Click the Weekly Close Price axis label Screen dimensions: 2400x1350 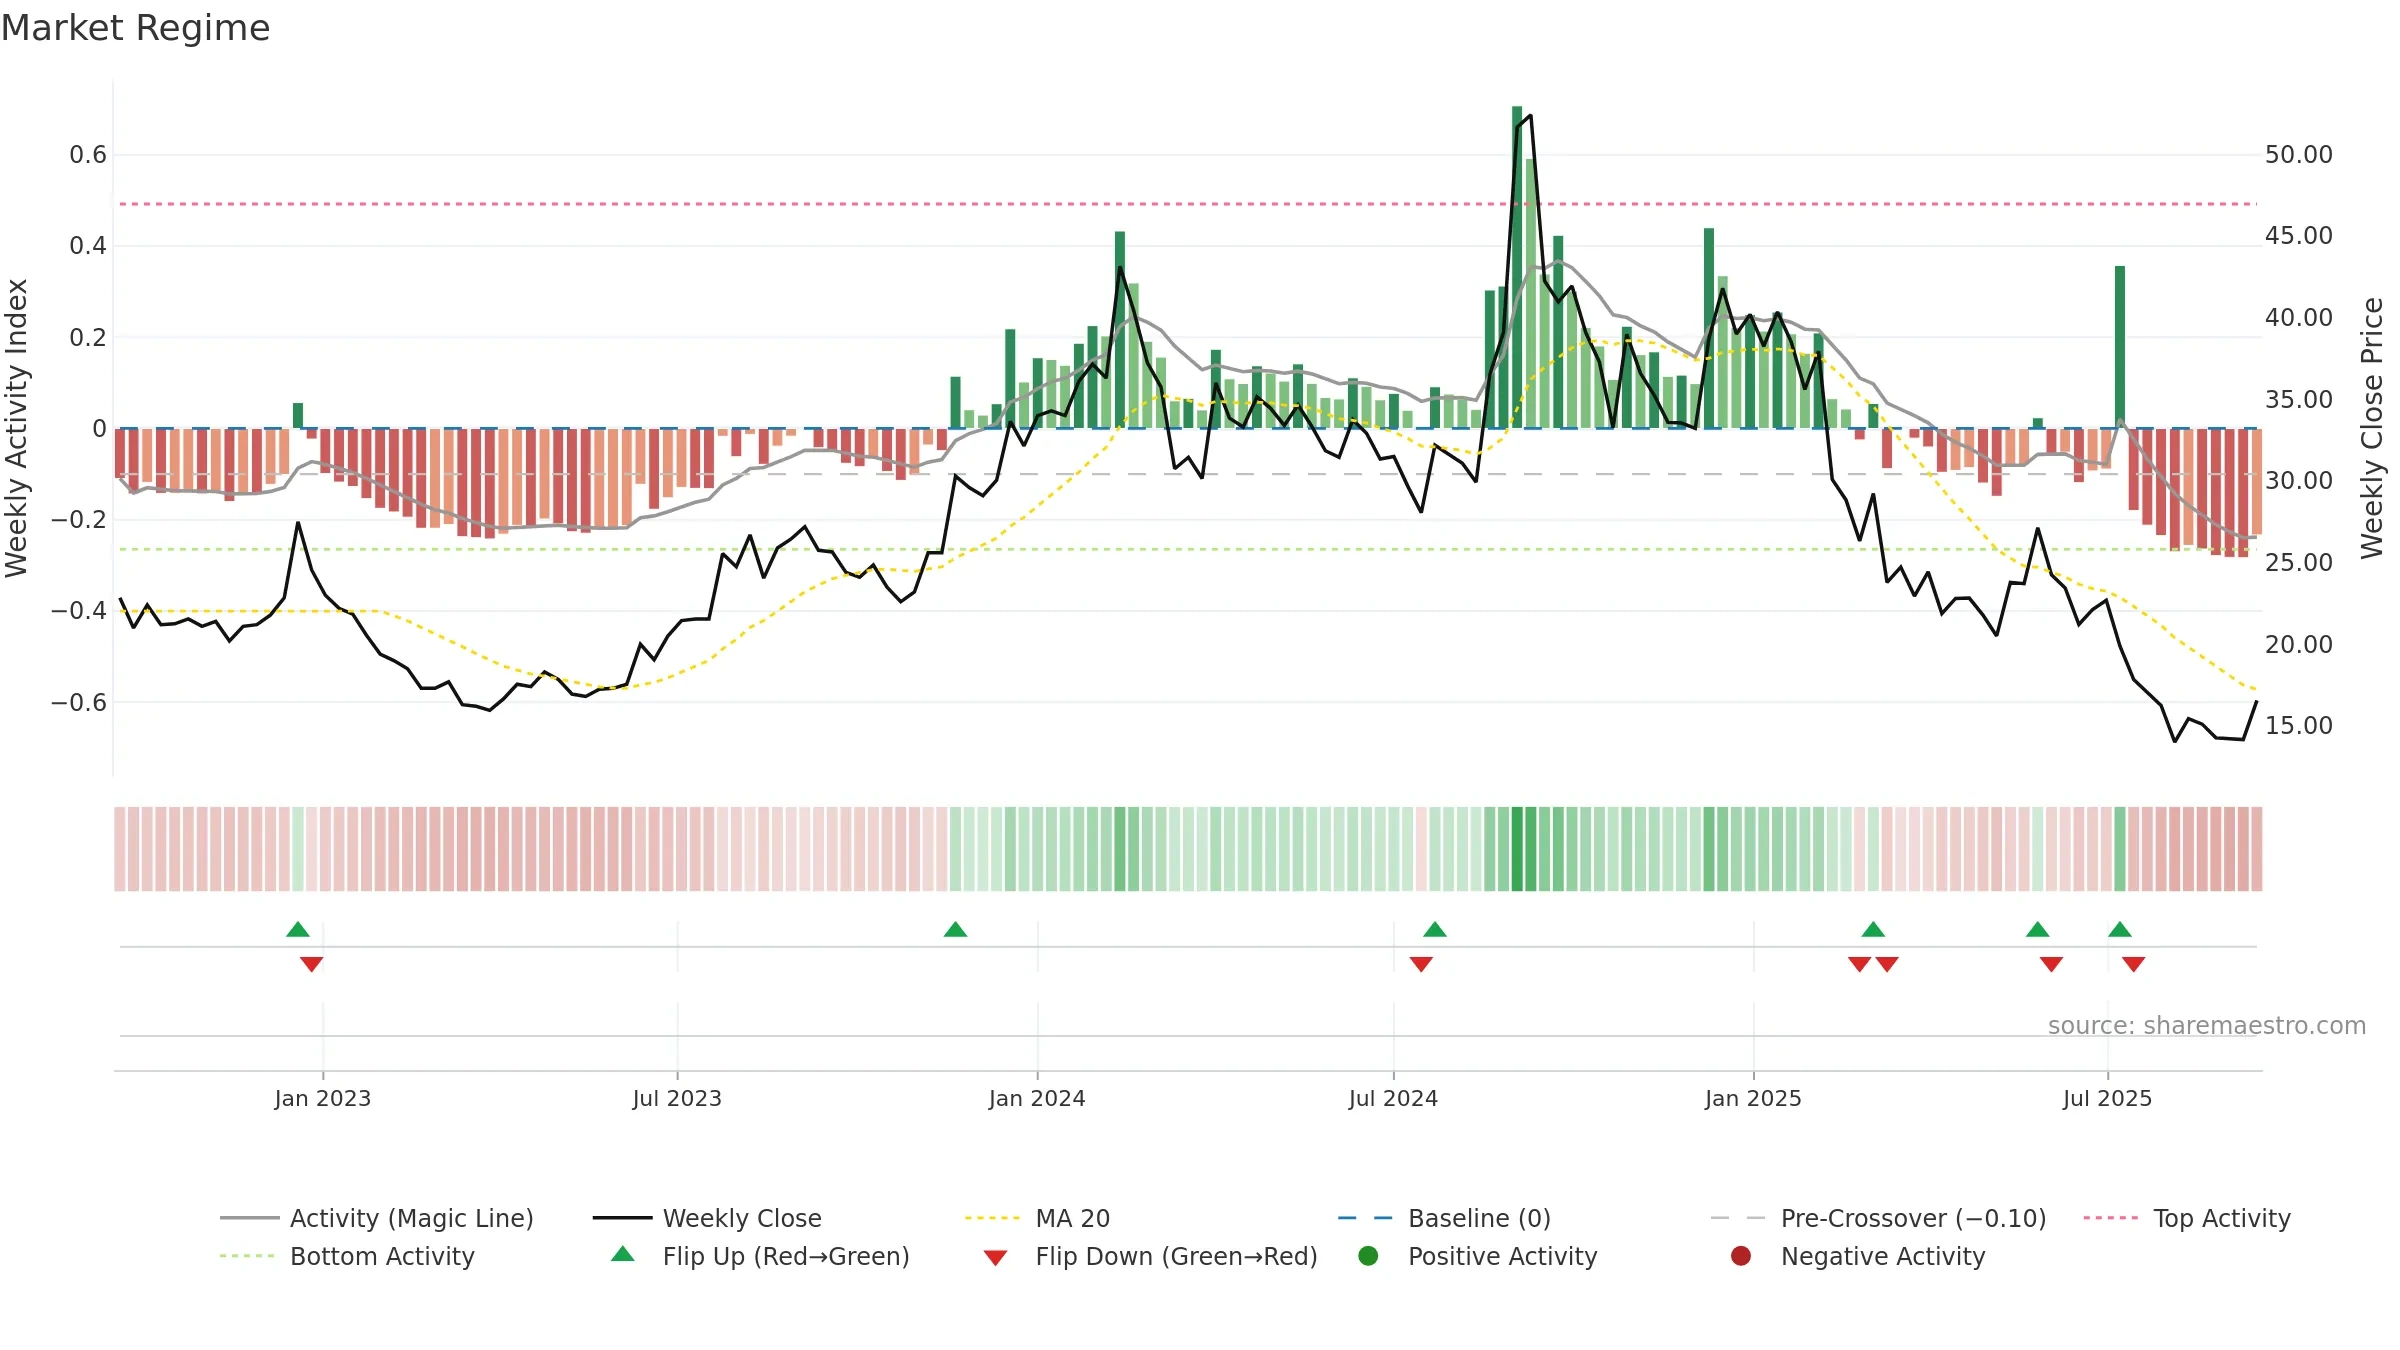pyautogui.click(x=2372, y=428)
